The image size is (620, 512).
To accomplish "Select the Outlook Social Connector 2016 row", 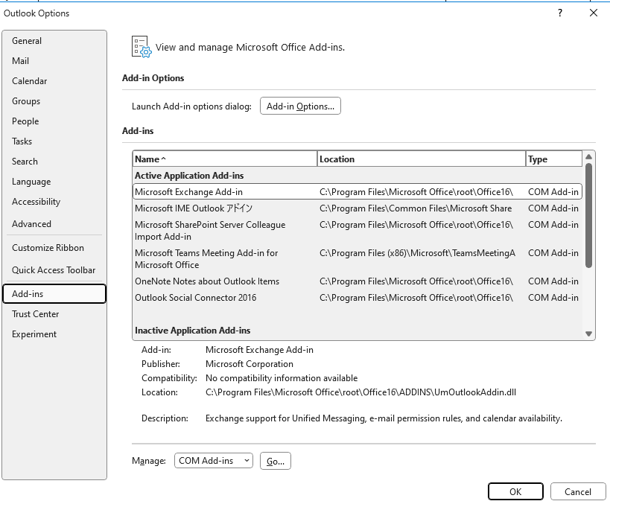I will pos(357,298).
